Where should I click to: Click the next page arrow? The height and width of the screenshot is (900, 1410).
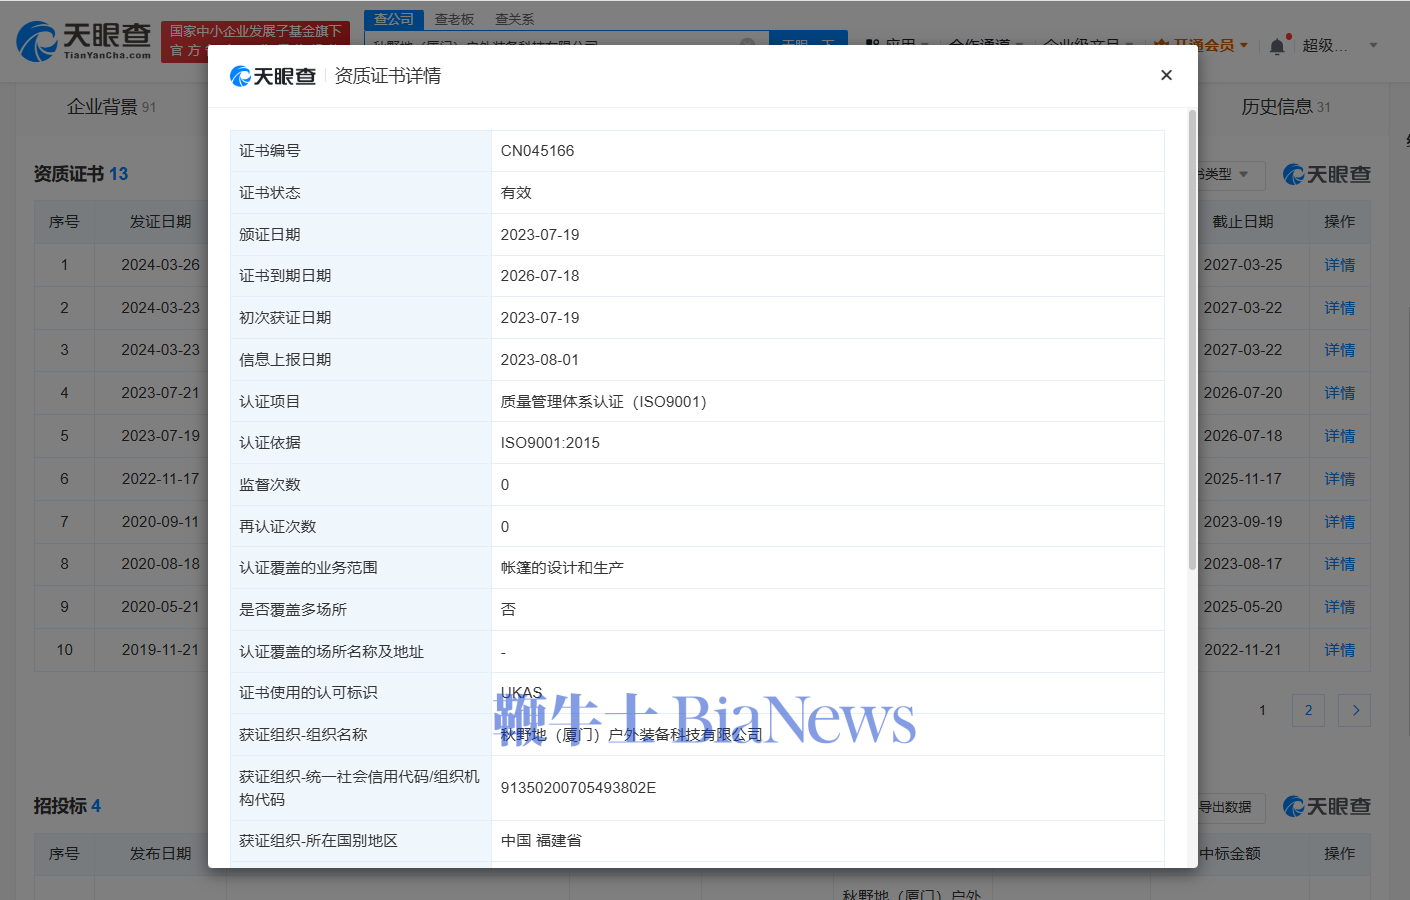[1355, 710]
